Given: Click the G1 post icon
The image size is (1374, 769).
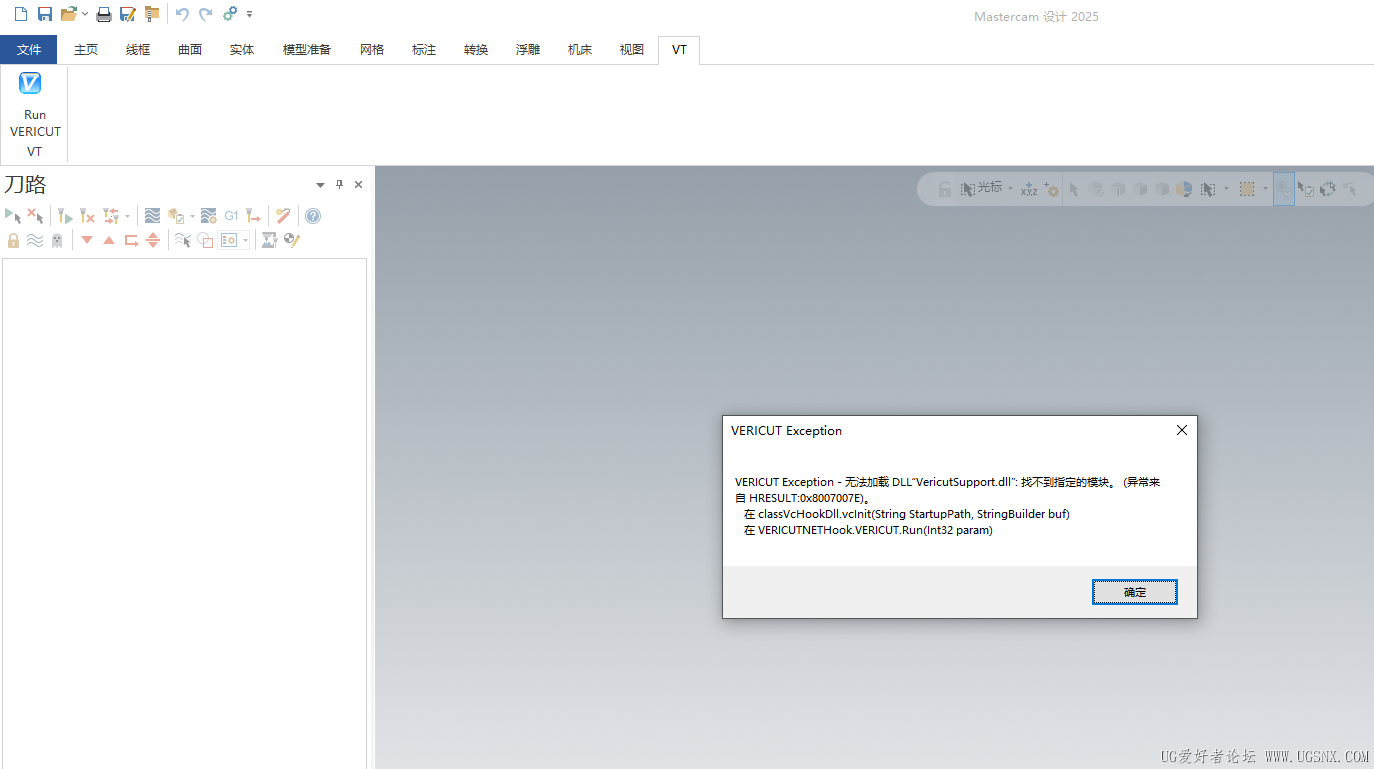Looking at the screenshot, I should click(231, 215).
